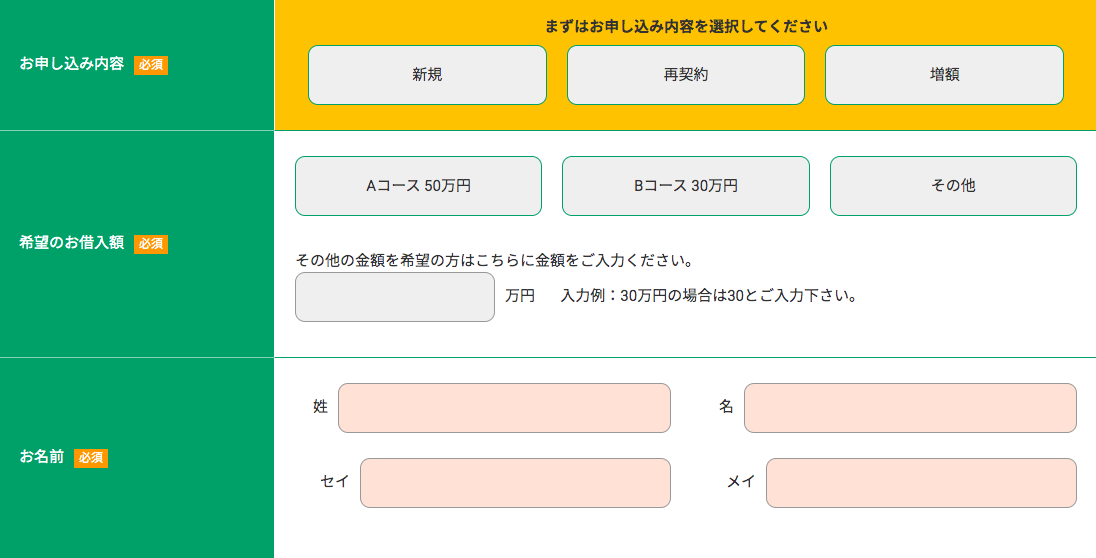The image size is (1096, 558).
Task: Click 必須 badge beside 希望のお借入額
Action: pyautogui.click(x=151, y=243)
